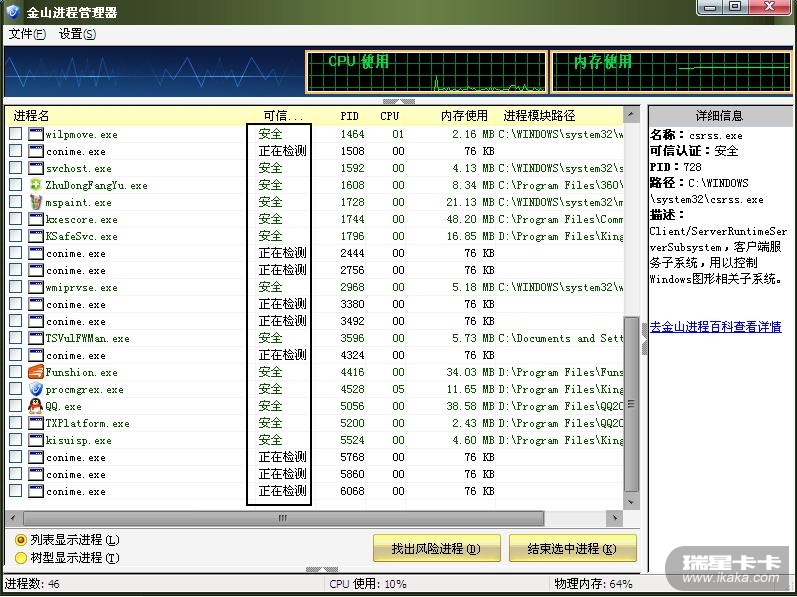The height and width of the screenshot is (597, 797).
Task: Click 找出风险进程 button
Action: pos(437,548)
